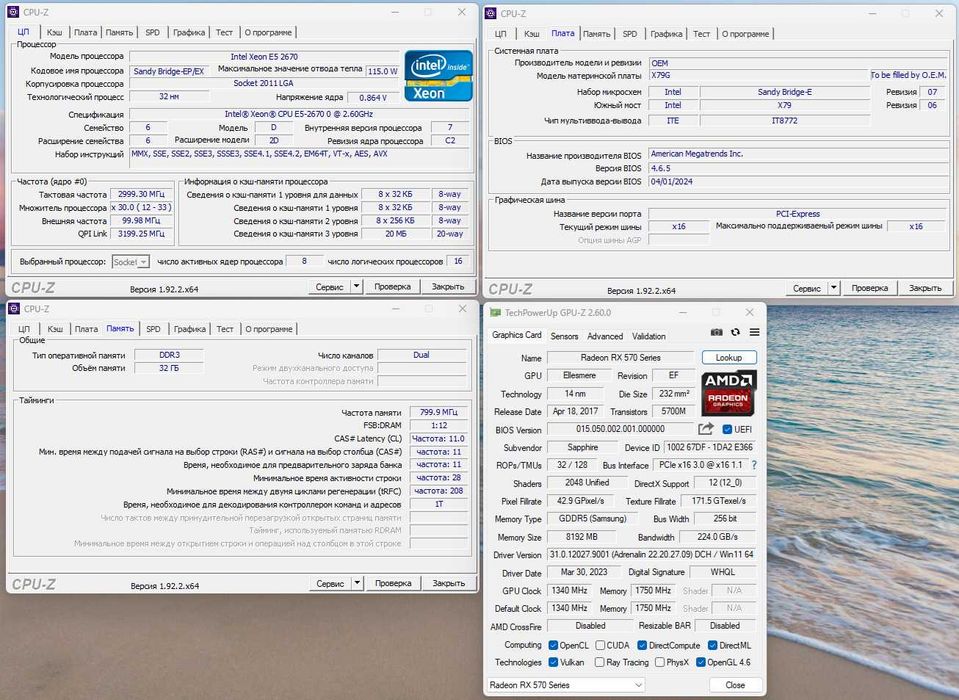Select the ЦП tab in memory window
959x700 pixels.
tap(24, 329)
